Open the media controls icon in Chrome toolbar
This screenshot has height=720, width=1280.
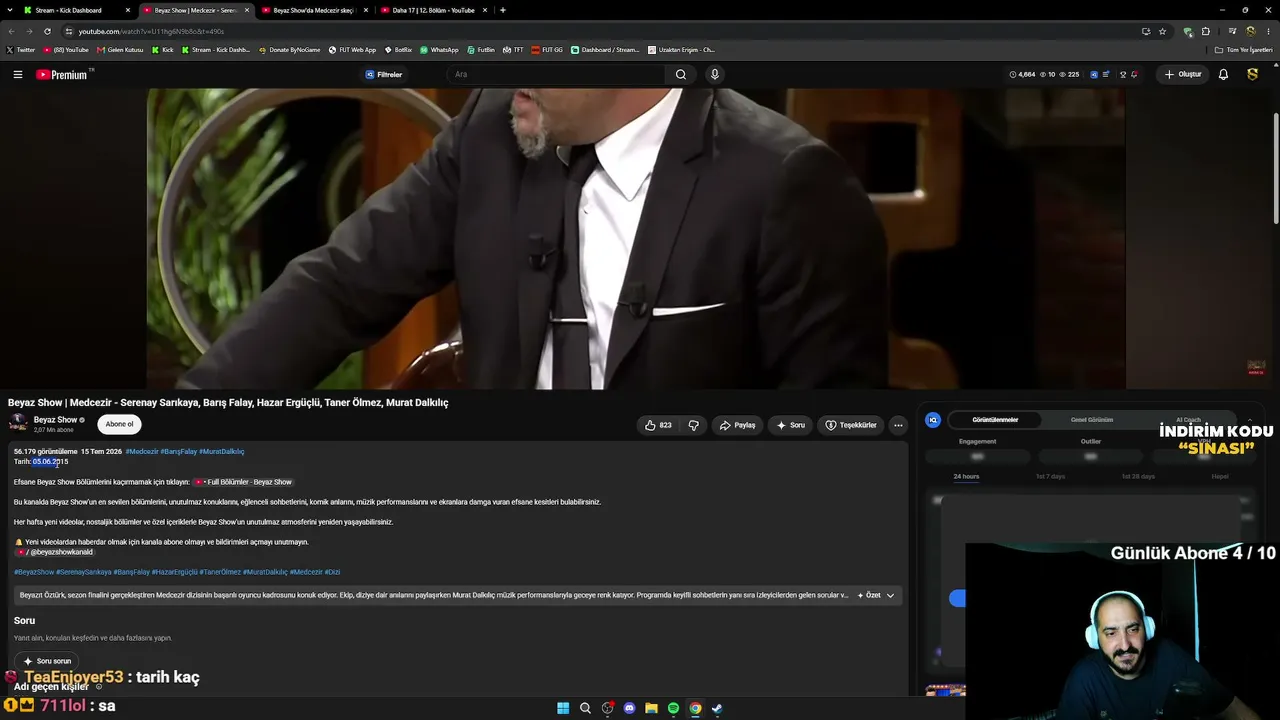pyautogui.click(x=1232, y=31)
